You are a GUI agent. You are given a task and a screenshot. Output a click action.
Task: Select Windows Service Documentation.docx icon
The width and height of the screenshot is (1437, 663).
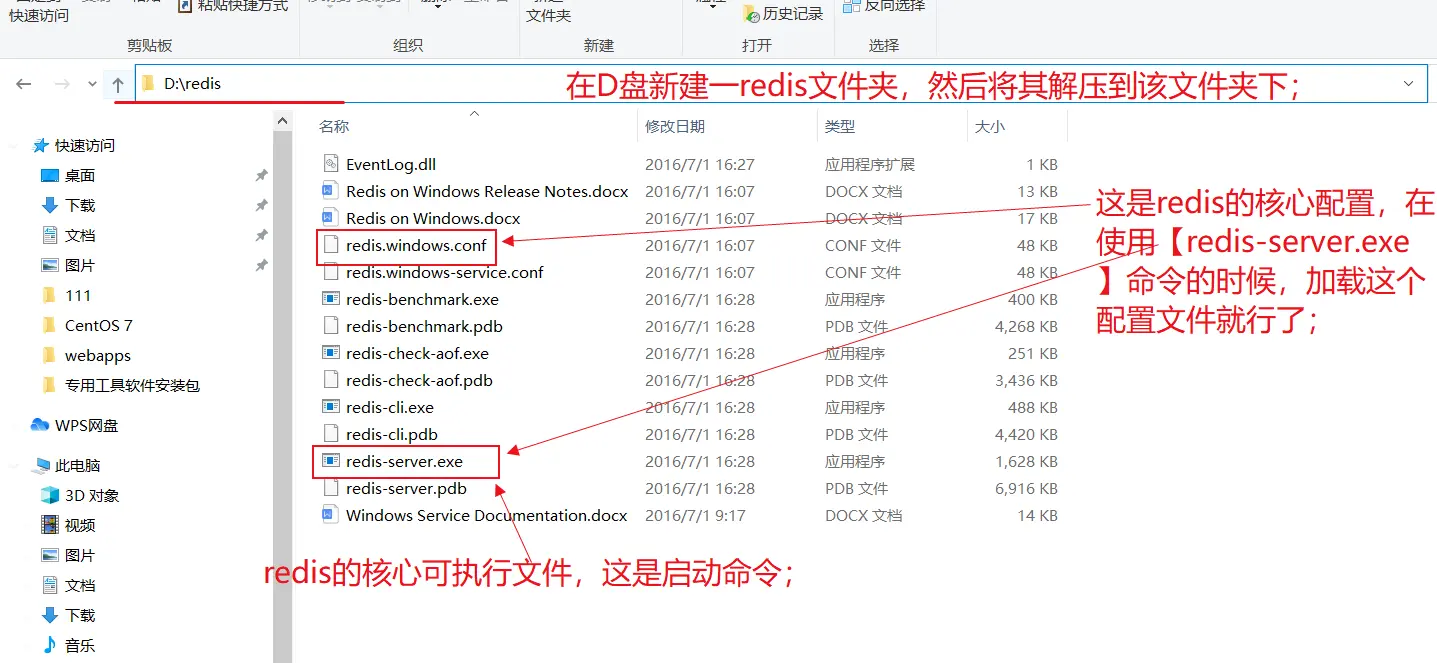tap(331, 515)
